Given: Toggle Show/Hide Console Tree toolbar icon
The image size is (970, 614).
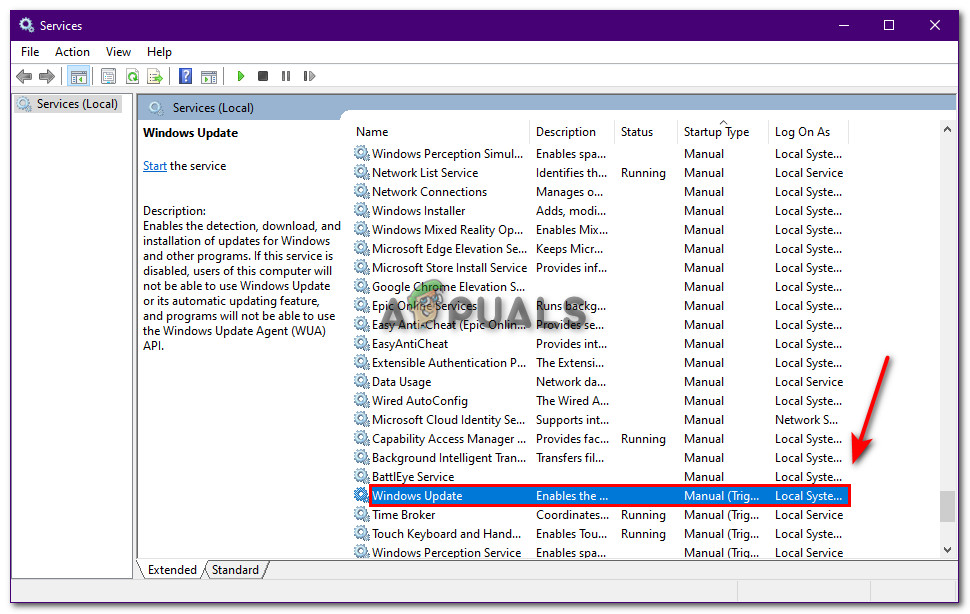Looking at the screenshot, I should (x=79, y=77).
